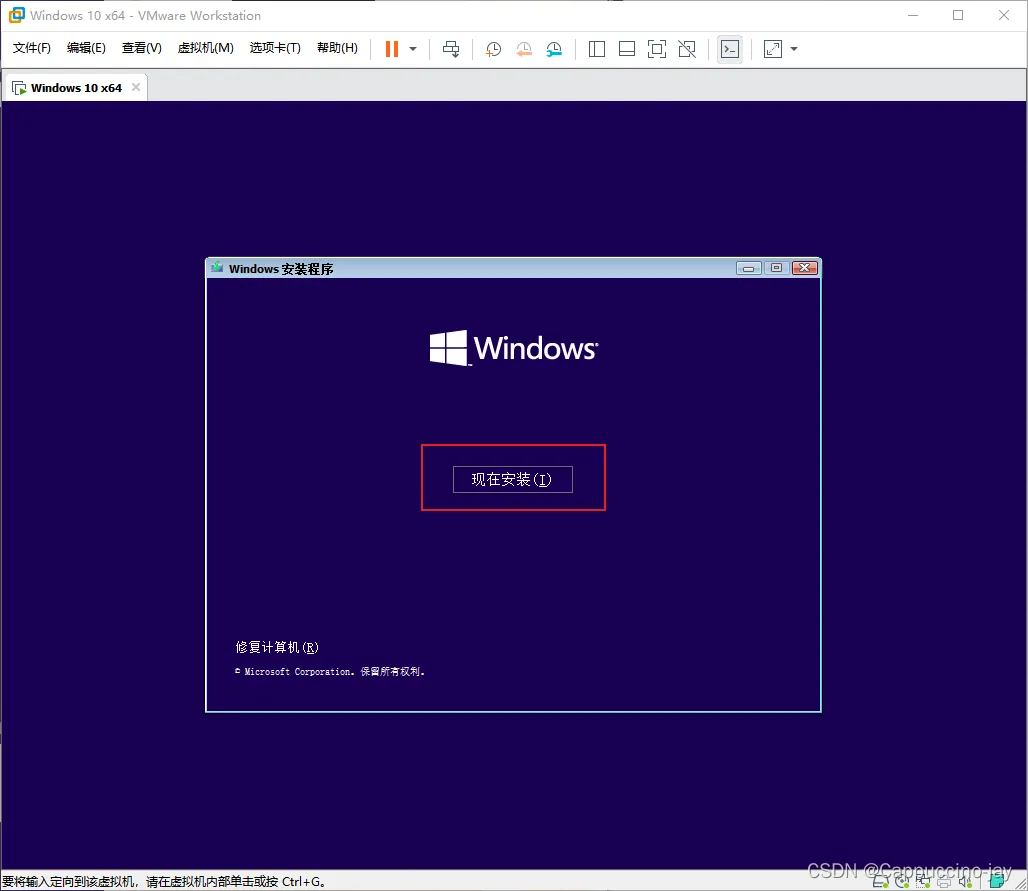This screenshot has width=1028, height=891.
Task: Click the send Ctrl+Alt+Del toolbar icon
Action: 451,49
